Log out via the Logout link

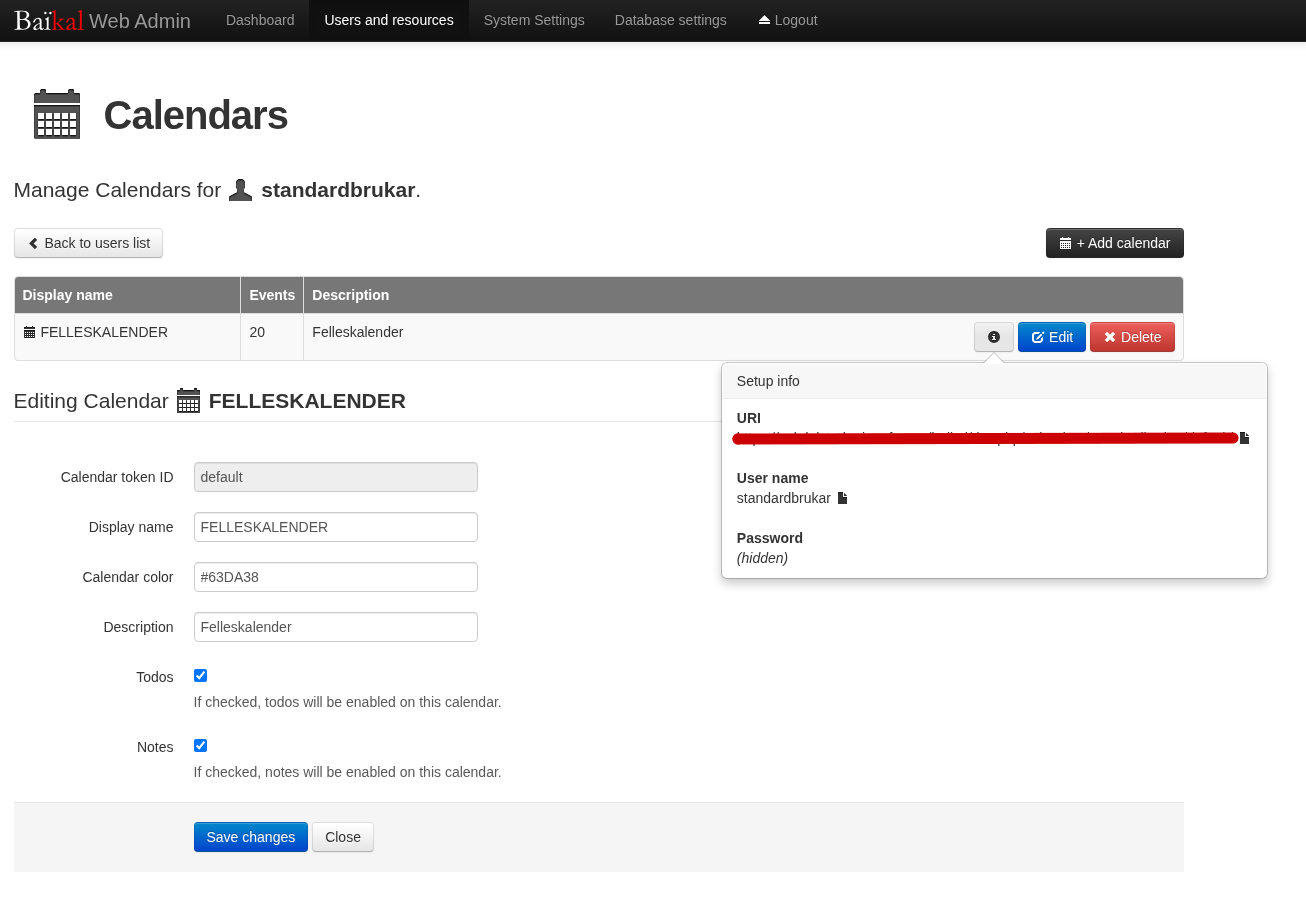point(788,20)
